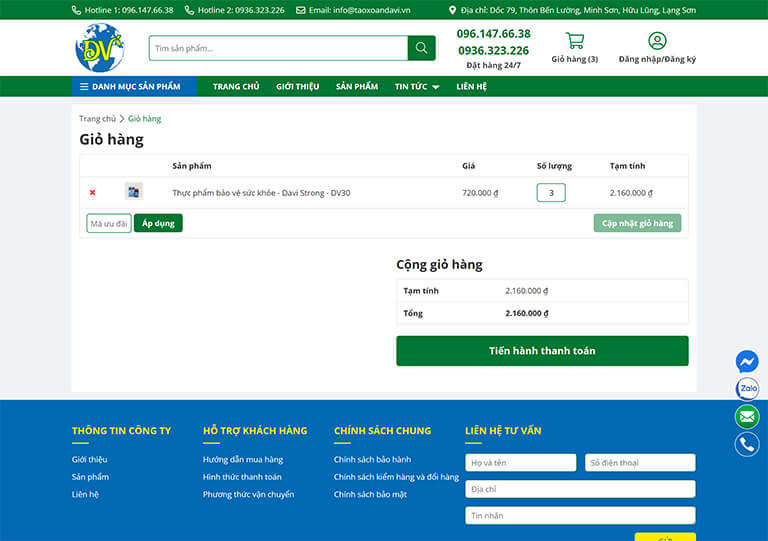Click the Họ và tên input
Viewport: 768px width, 541px height.
(x=521, y=463)
